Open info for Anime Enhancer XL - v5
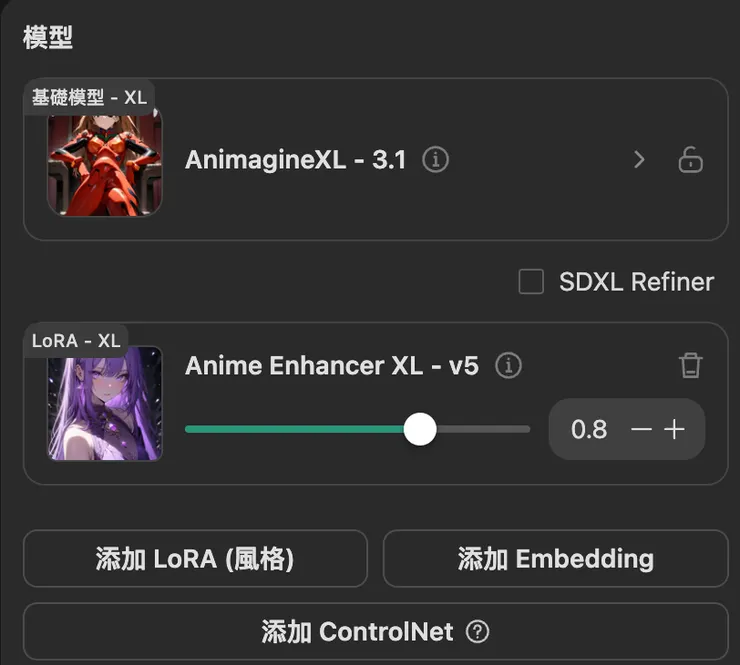 coord(508,366)
